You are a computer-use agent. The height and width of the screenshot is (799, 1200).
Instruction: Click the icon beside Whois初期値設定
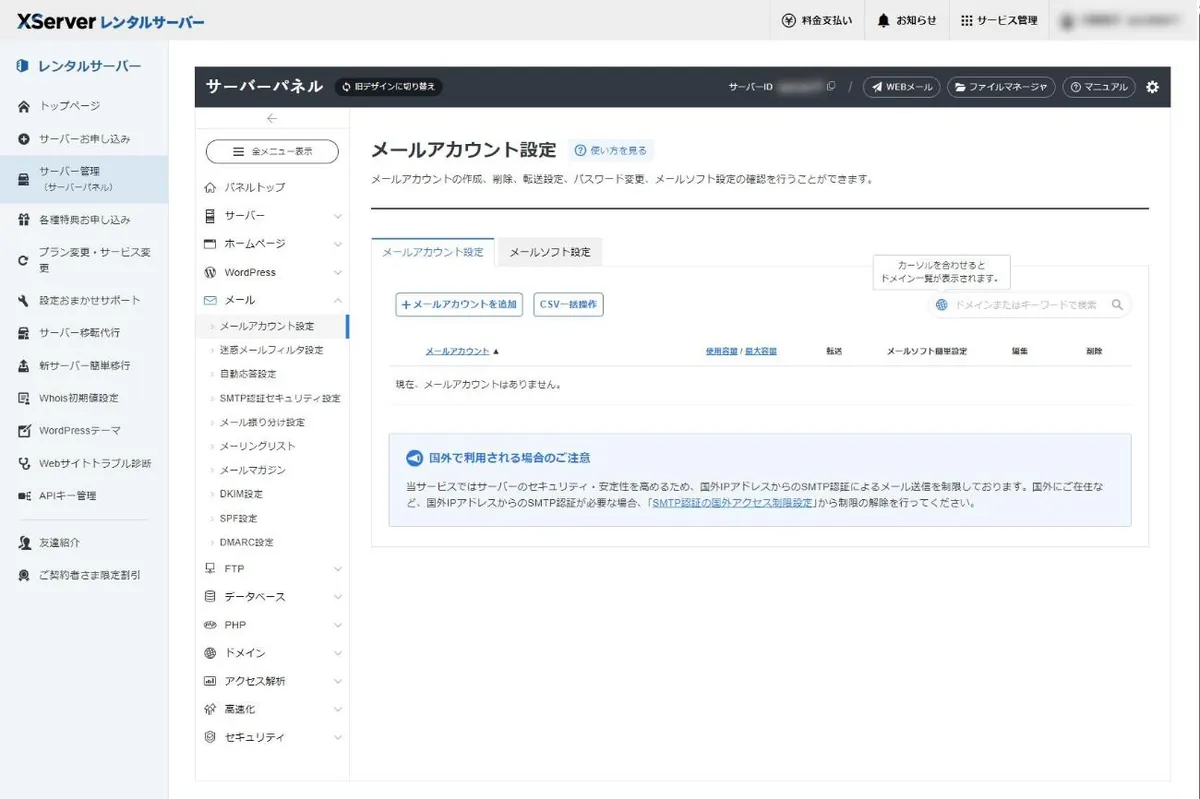(24, 398)
